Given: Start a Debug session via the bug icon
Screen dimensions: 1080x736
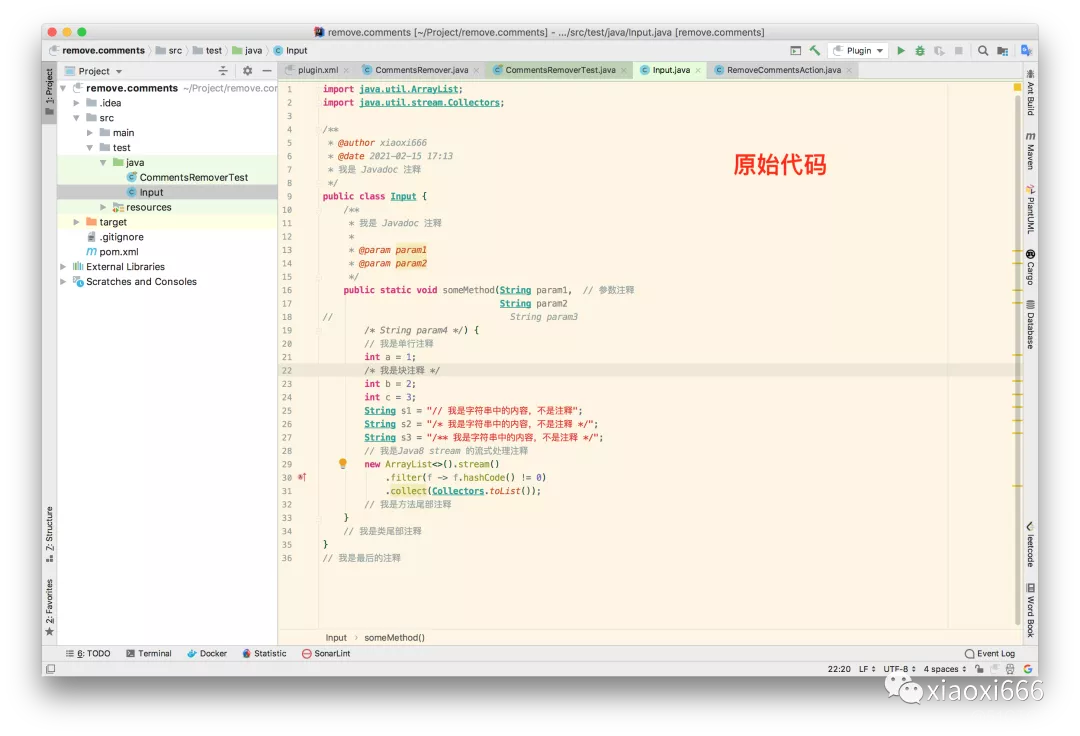Looking at the screenshot, I should pyautogui.click(x=918, y=50).
